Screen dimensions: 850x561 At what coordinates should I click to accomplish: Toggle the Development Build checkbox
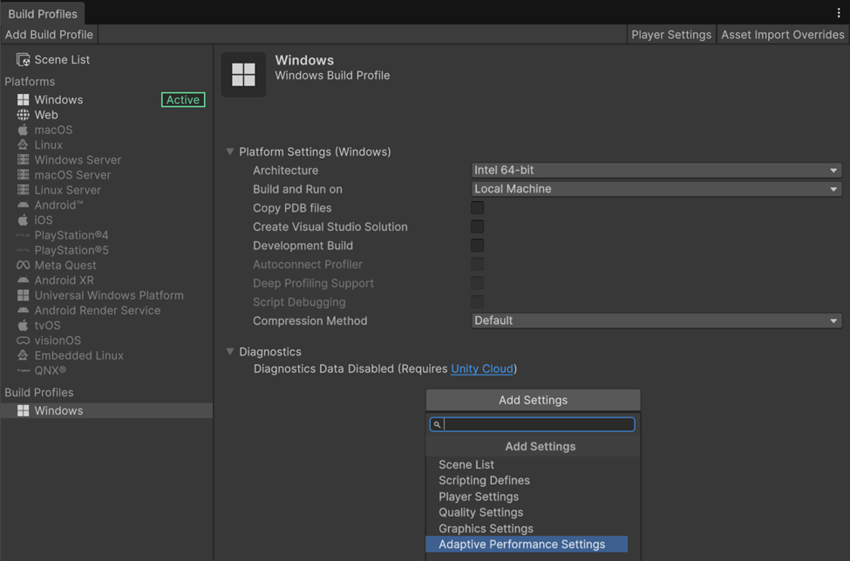tap(477, 246)
